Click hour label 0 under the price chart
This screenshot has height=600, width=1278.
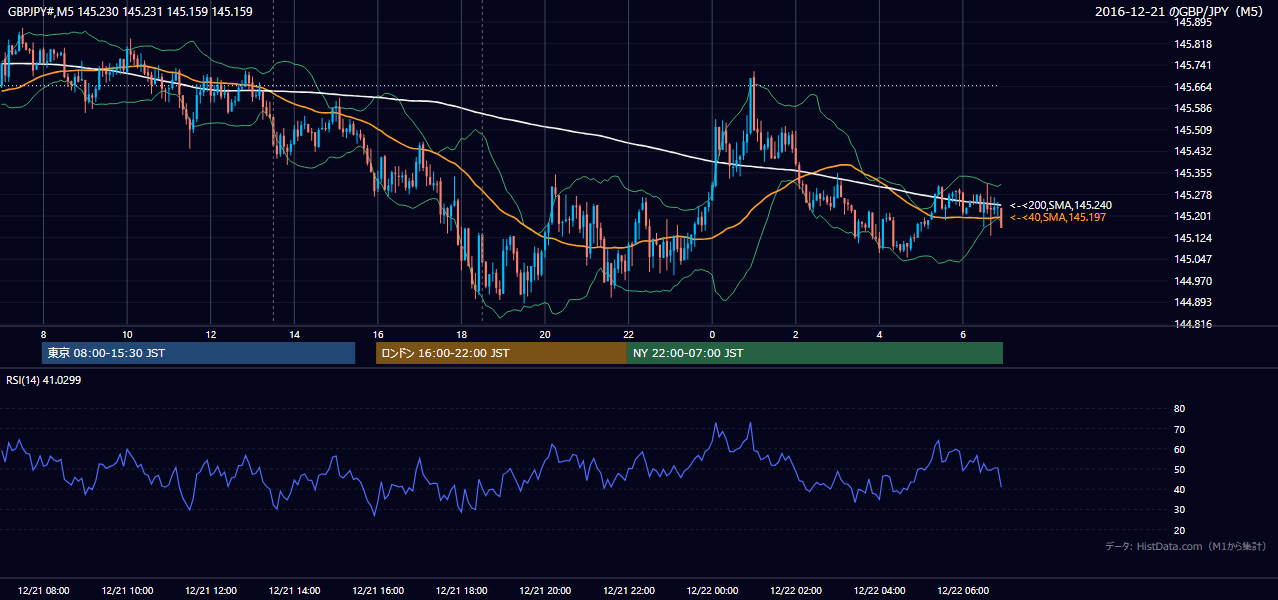pos(712,335)
